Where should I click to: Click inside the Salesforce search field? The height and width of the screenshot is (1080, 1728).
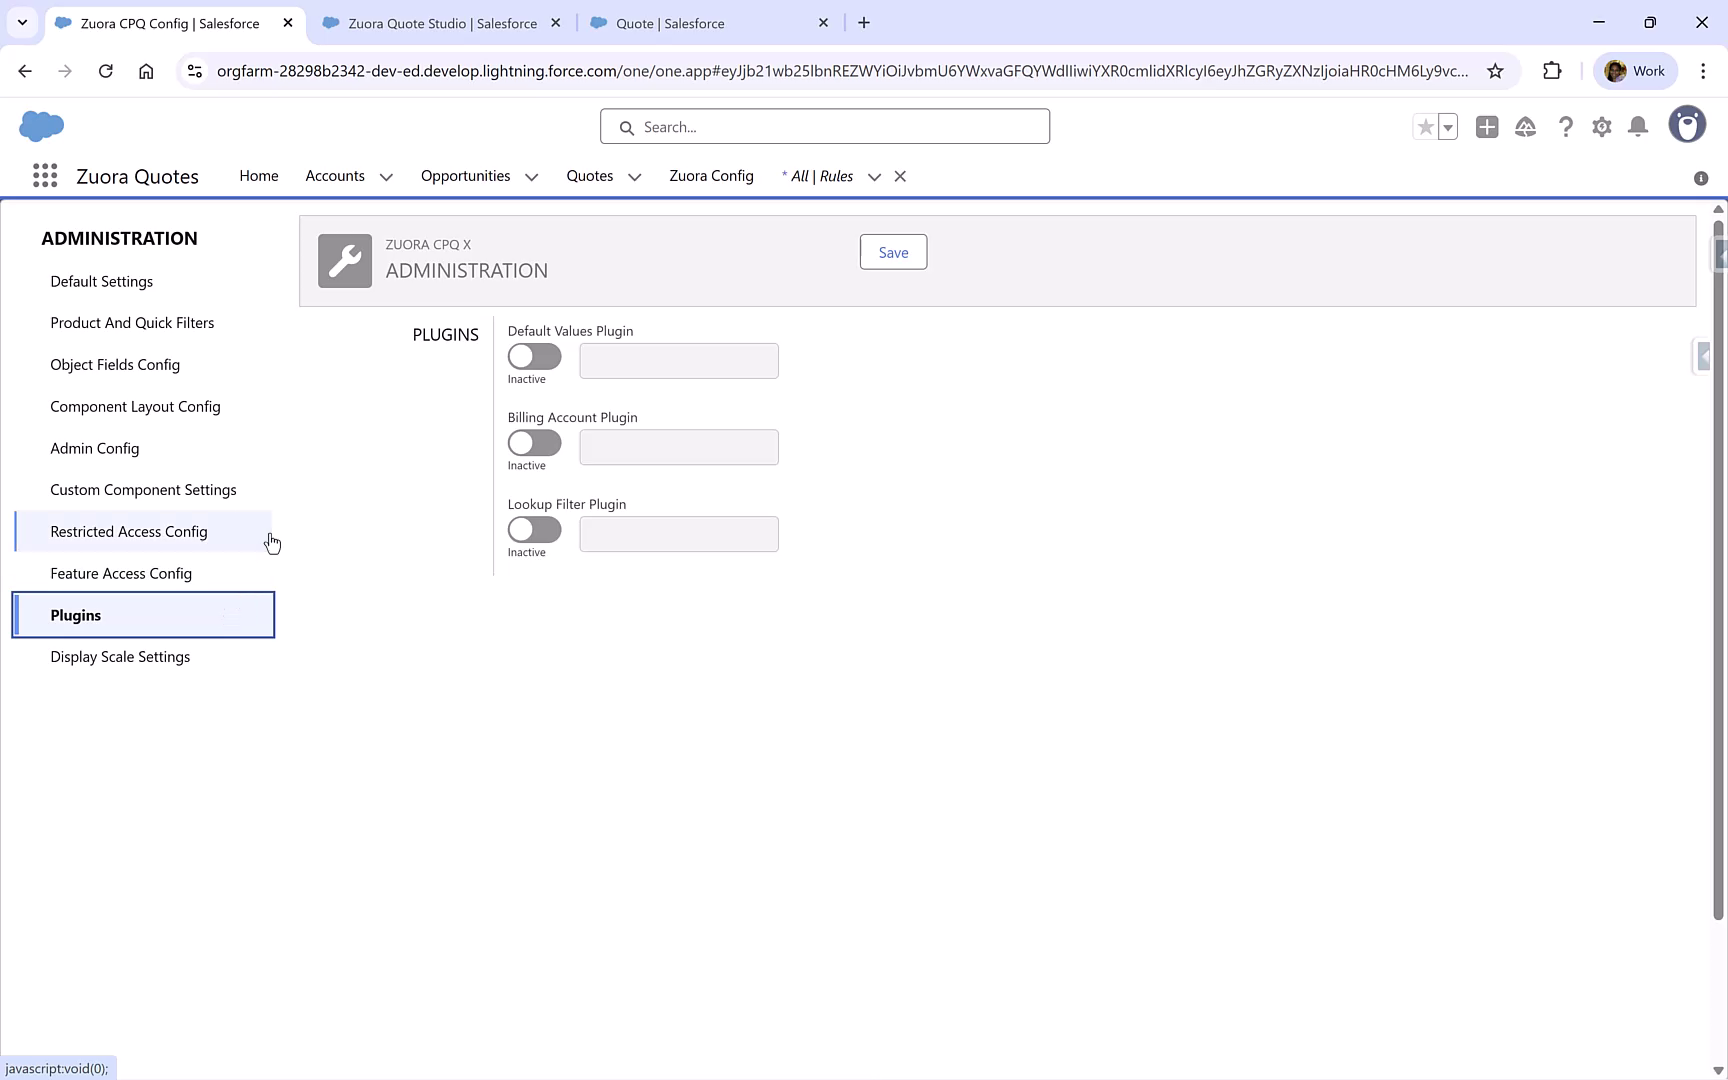825,126
